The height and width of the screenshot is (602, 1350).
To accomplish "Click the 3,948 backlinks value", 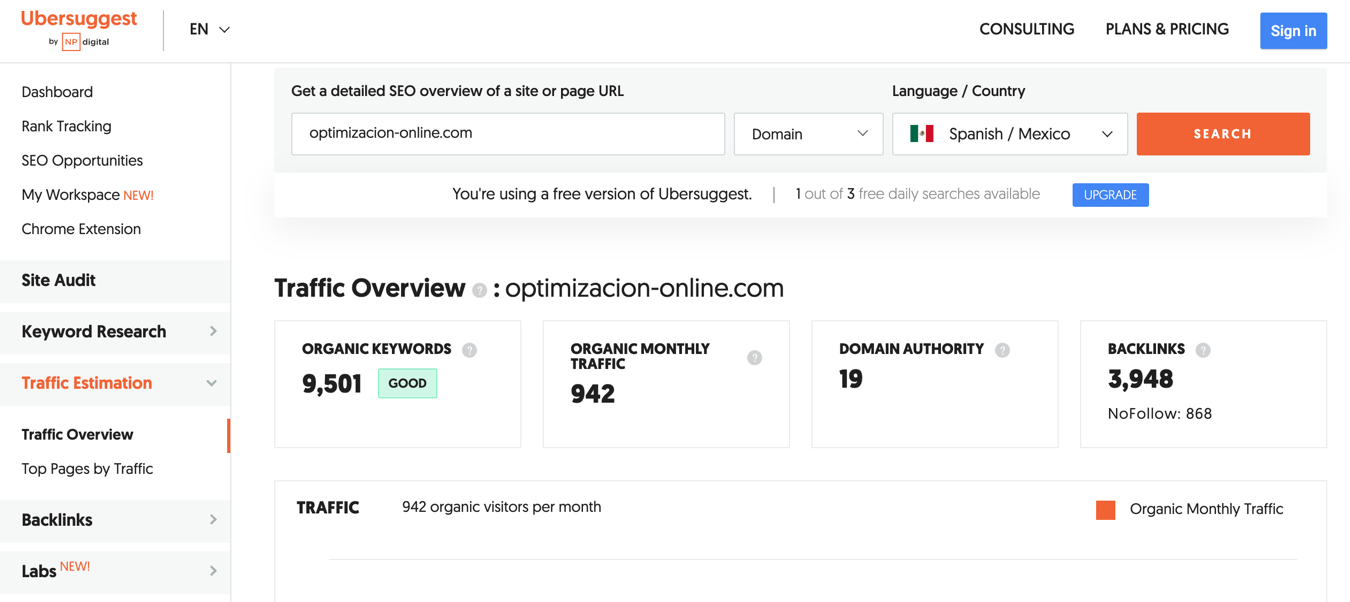I will point(1141,380).
